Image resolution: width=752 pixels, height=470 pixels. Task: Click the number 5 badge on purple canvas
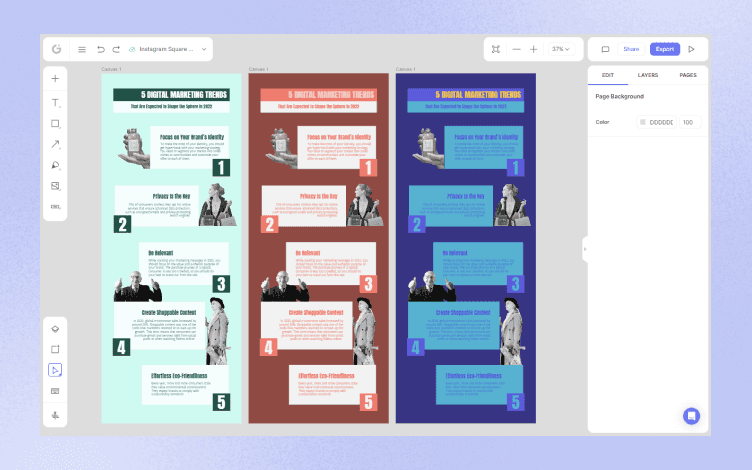point(516,402)
